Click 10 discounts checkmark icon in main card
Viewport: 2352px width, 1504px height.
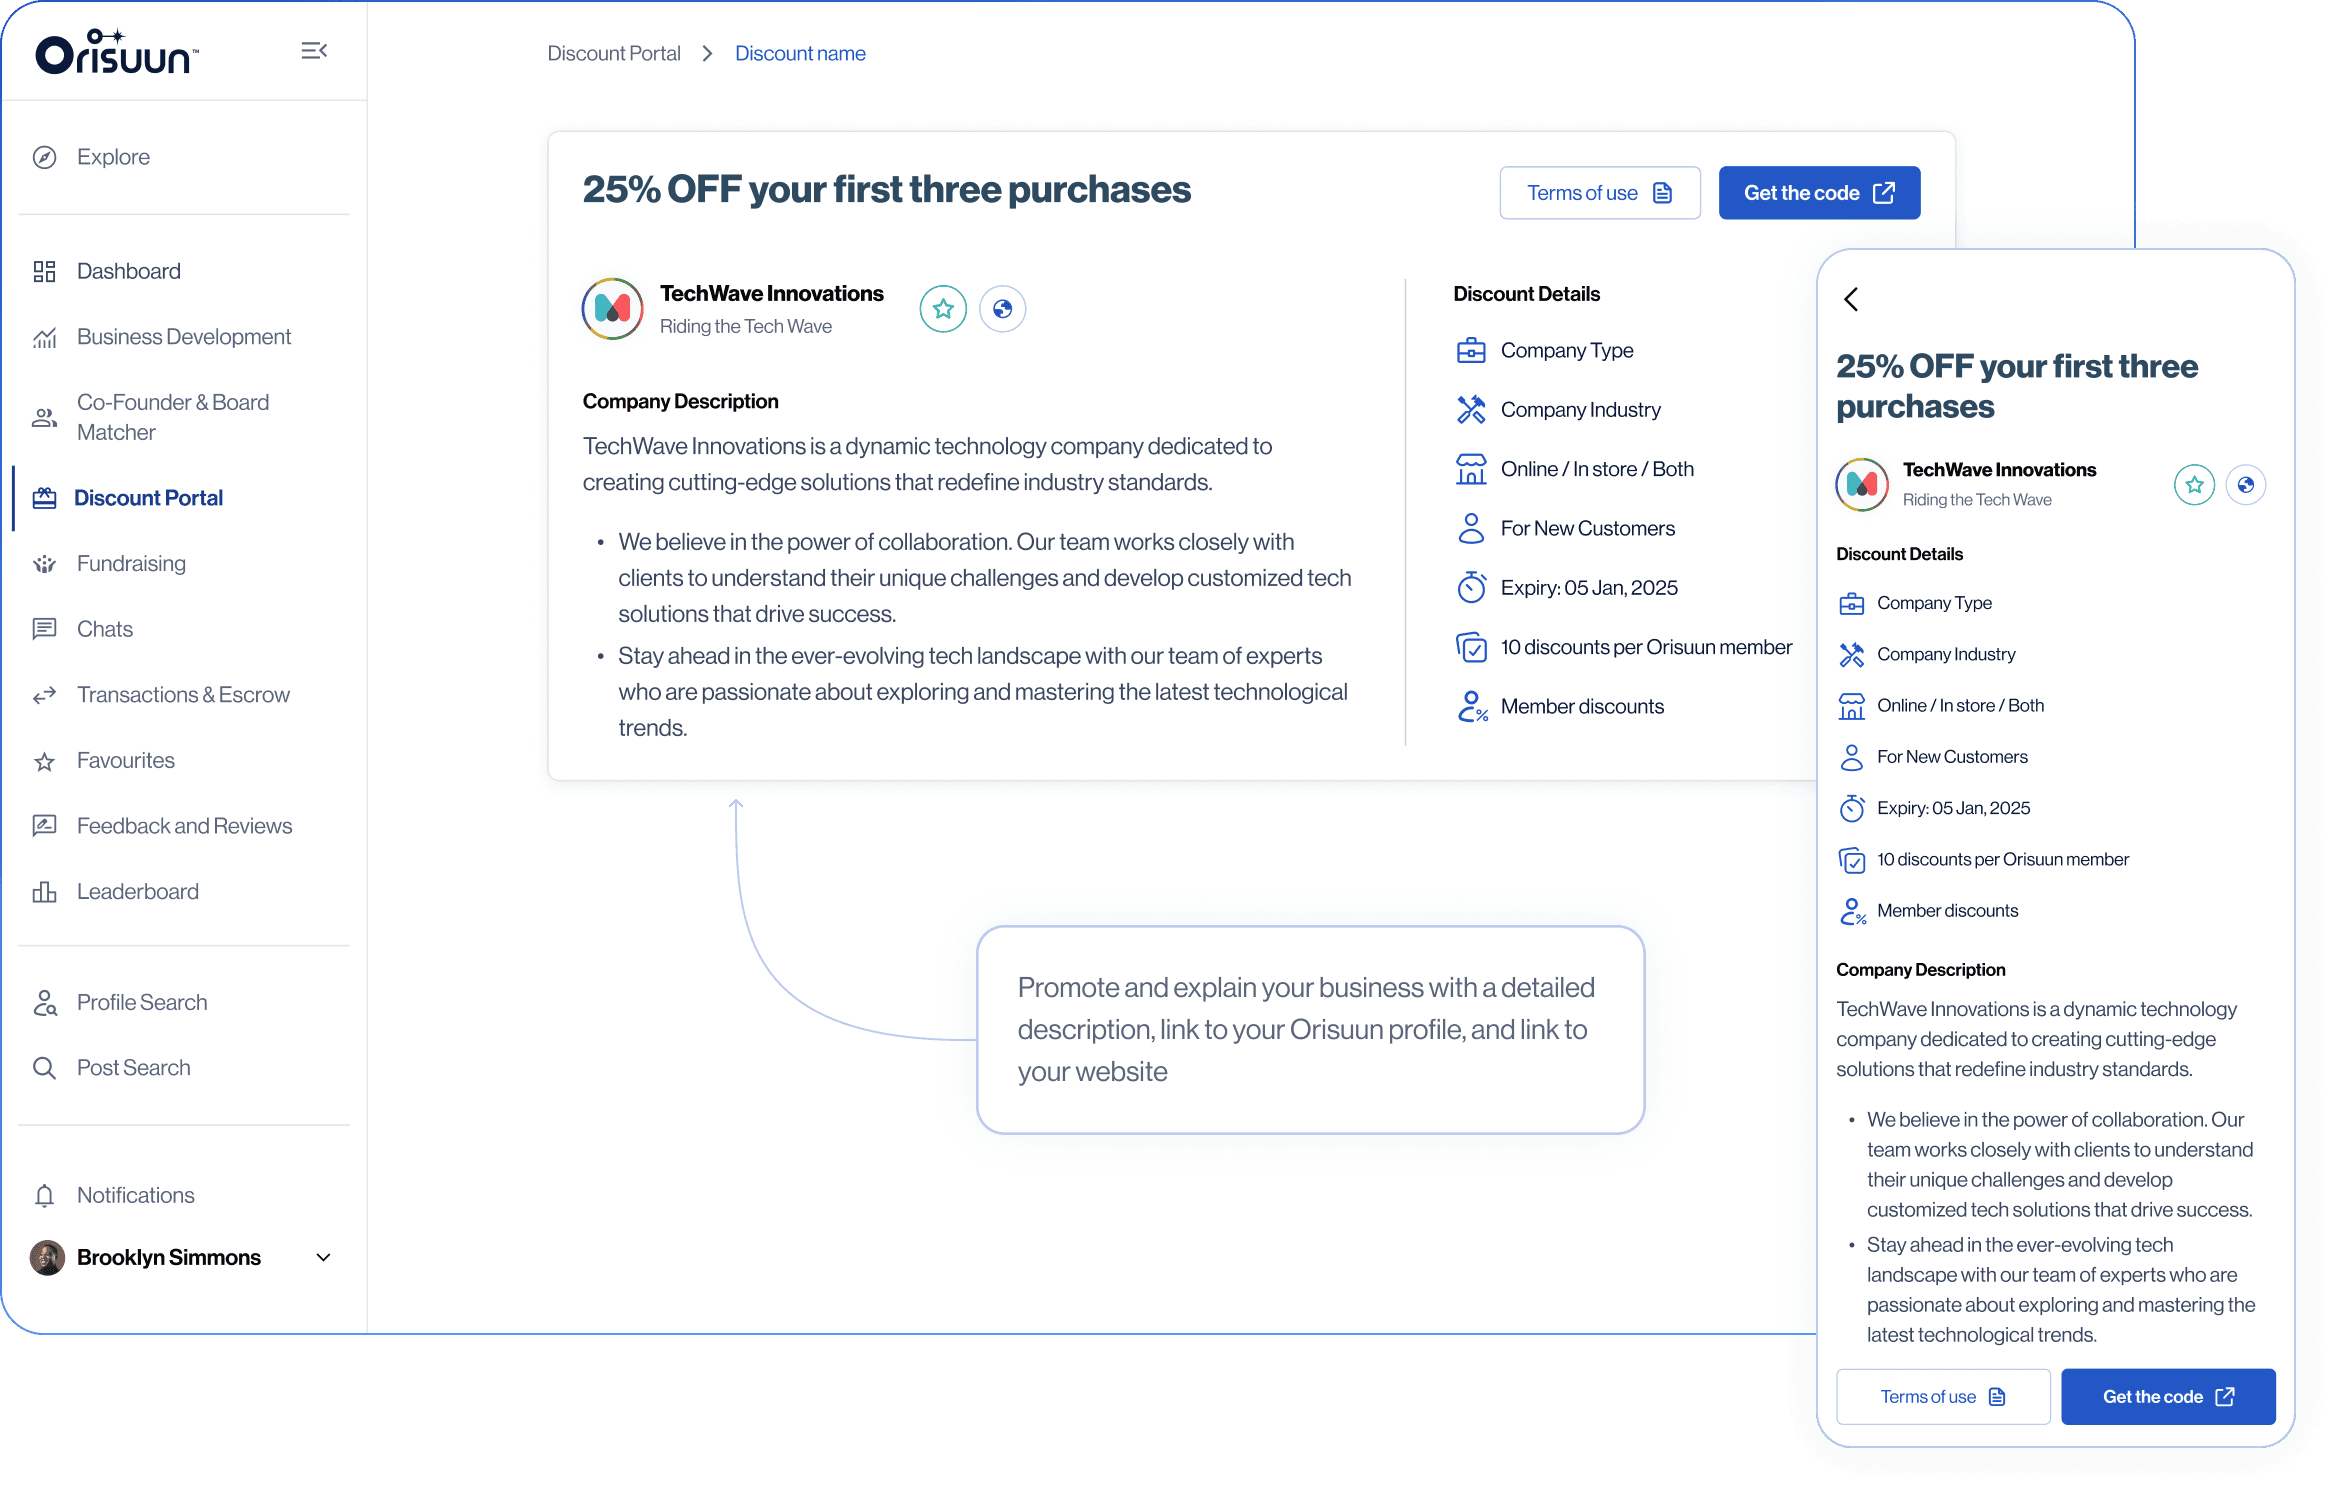(1471, 647)
